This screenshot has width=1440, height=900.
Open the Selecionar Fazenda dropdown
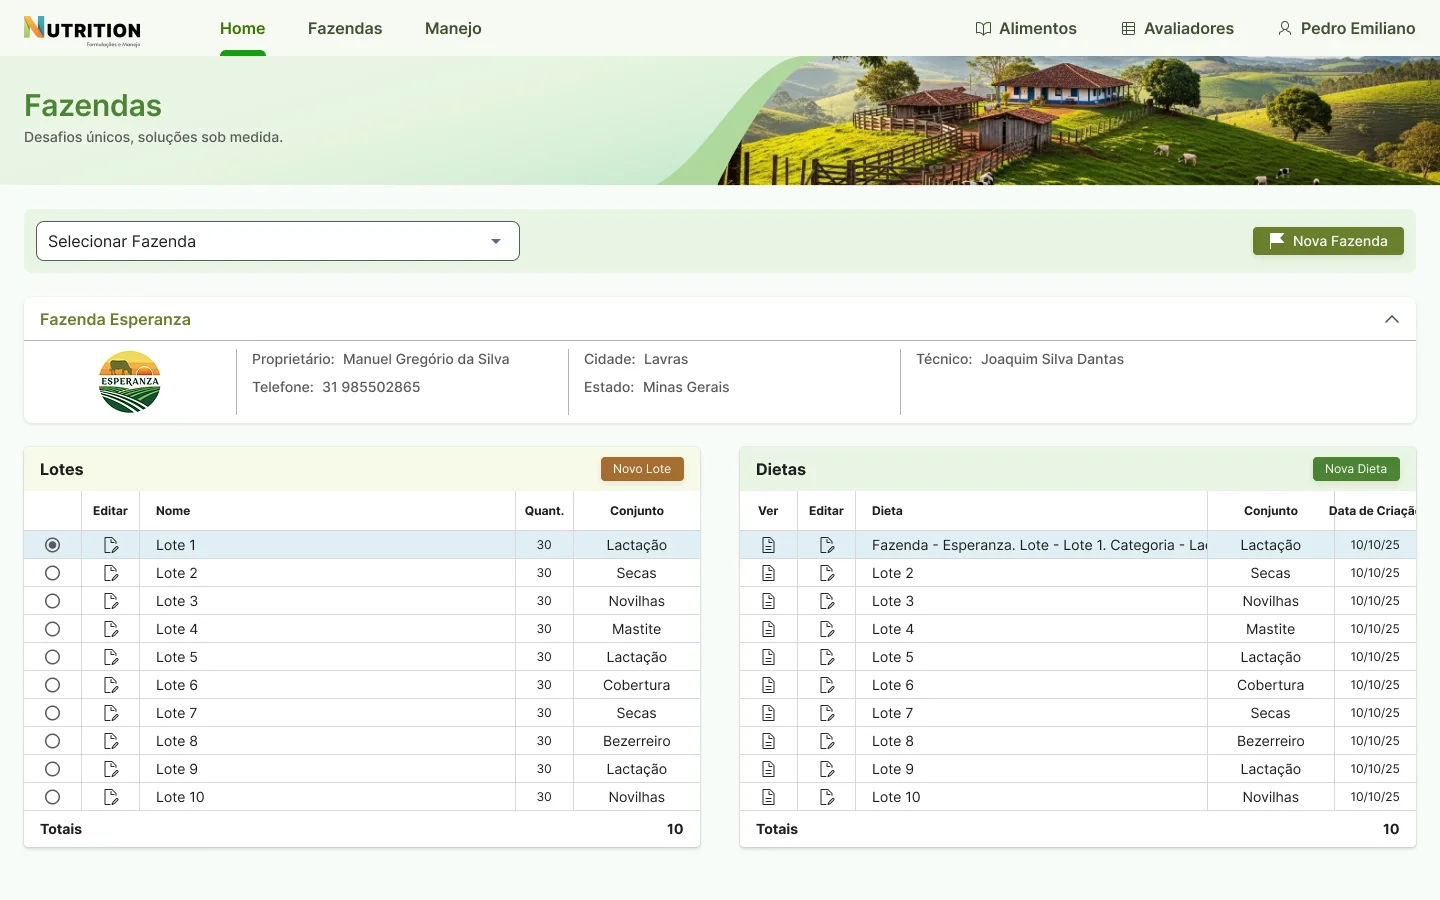(278, 241)
